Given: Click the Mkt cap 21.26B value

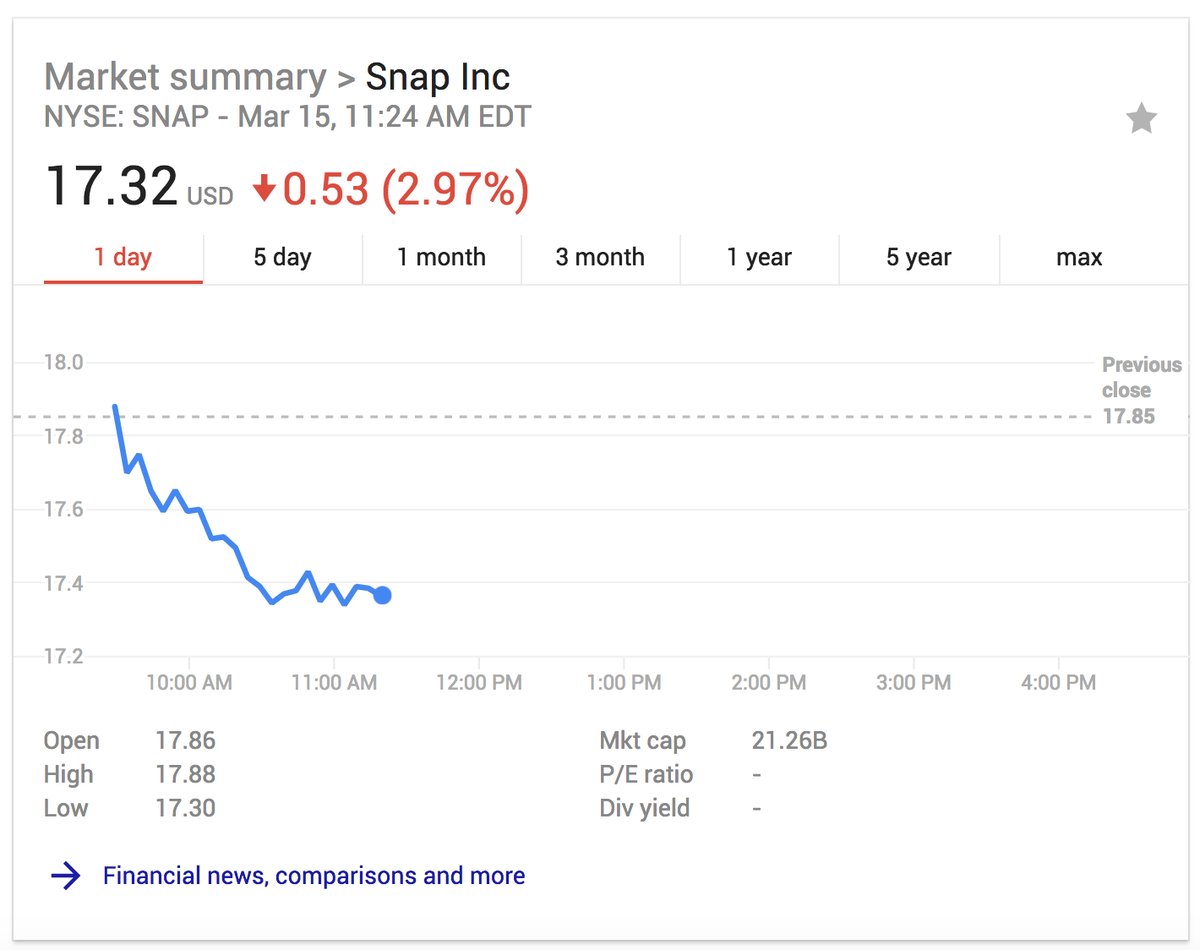Looking at the screenshot, I should (x=789, y=741).
